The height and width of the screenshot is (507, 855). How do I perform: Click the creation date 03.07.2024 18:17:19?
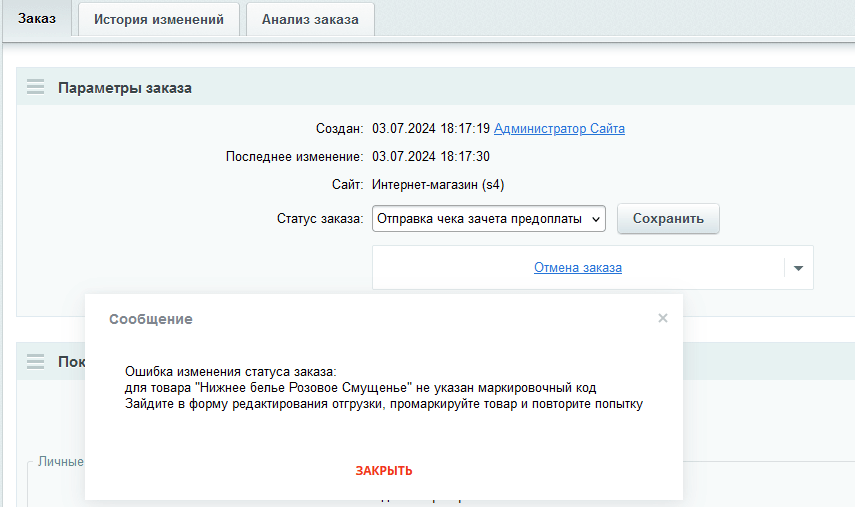[431, 129]
